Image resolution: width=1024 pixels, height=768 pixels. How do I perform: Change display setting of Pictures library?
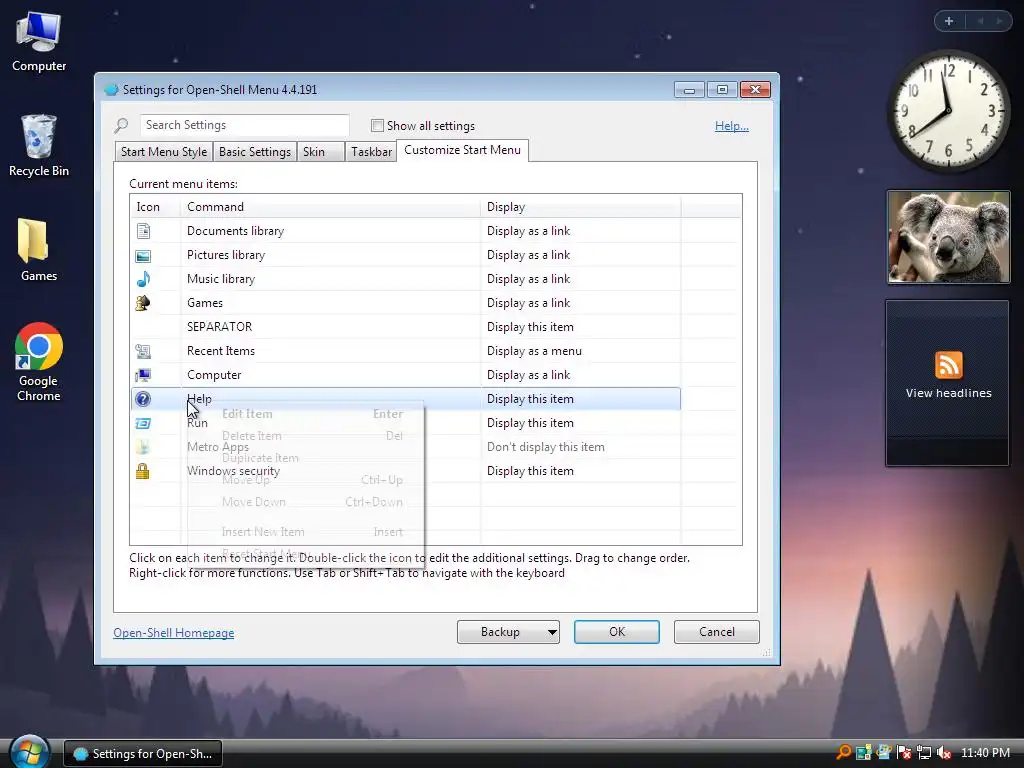(528, 255)
